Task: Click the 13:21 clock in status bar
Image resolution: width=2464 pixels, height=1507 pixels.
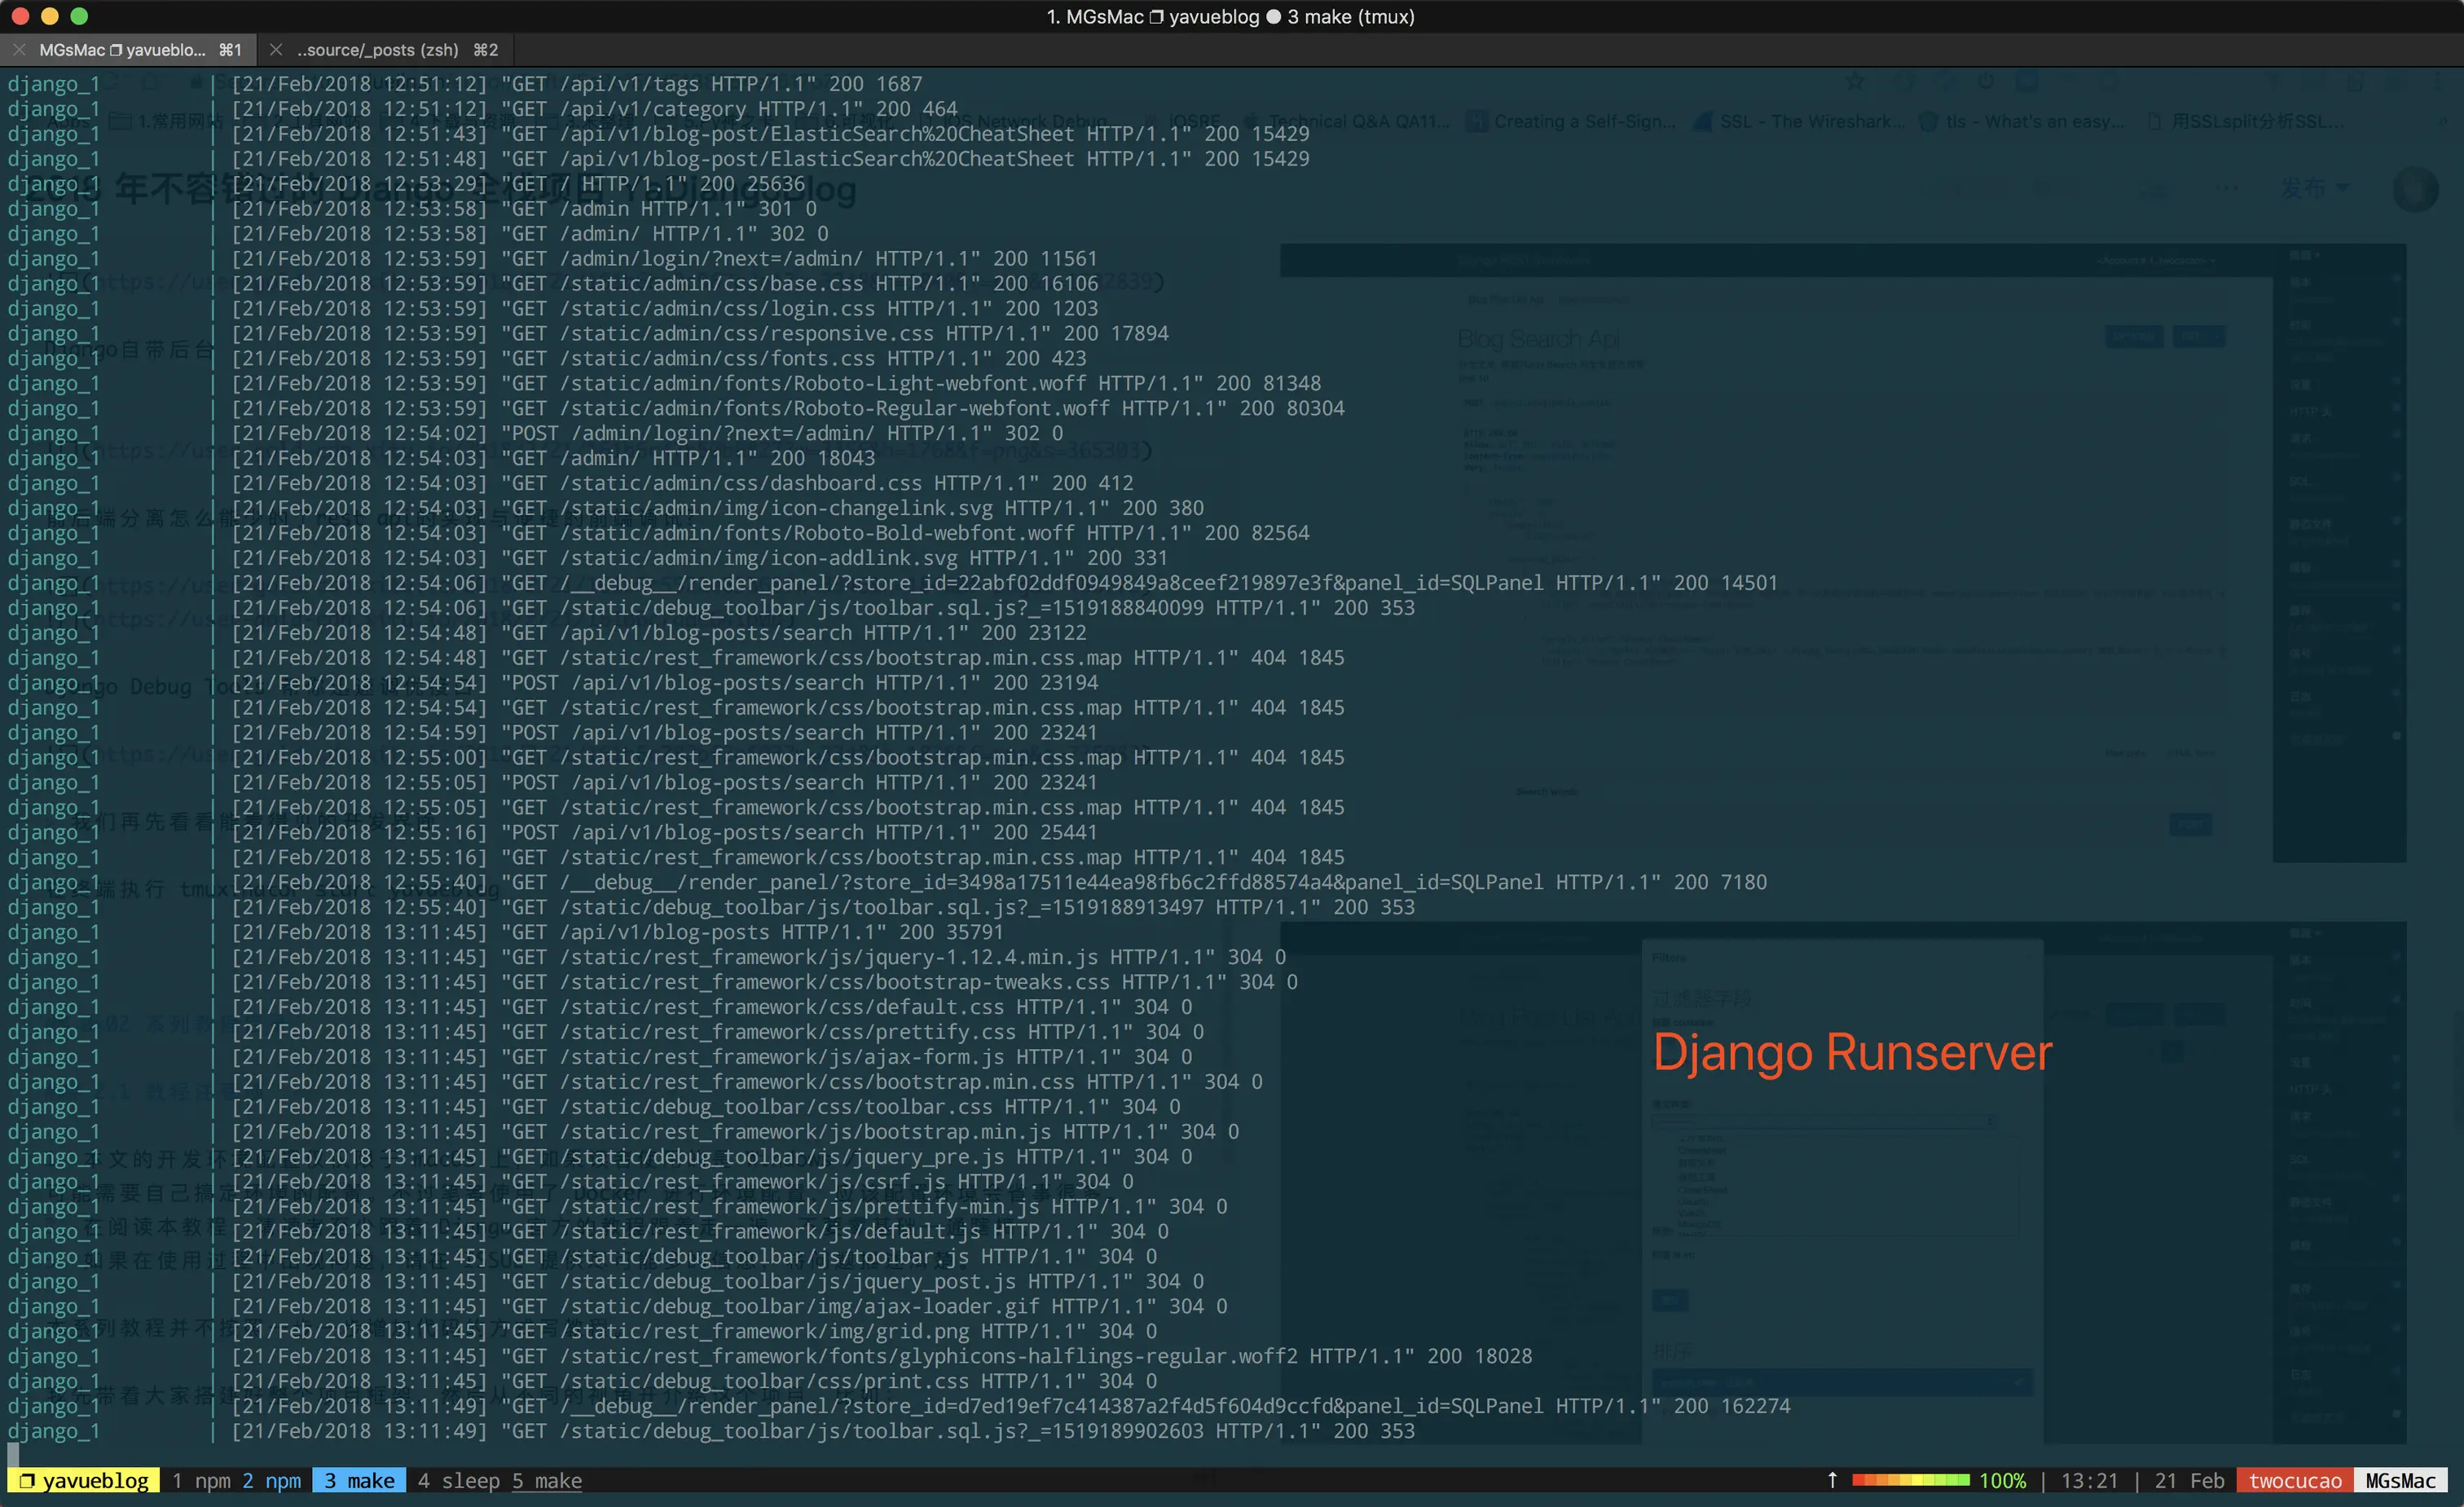Action: tap(2089, 1481)
